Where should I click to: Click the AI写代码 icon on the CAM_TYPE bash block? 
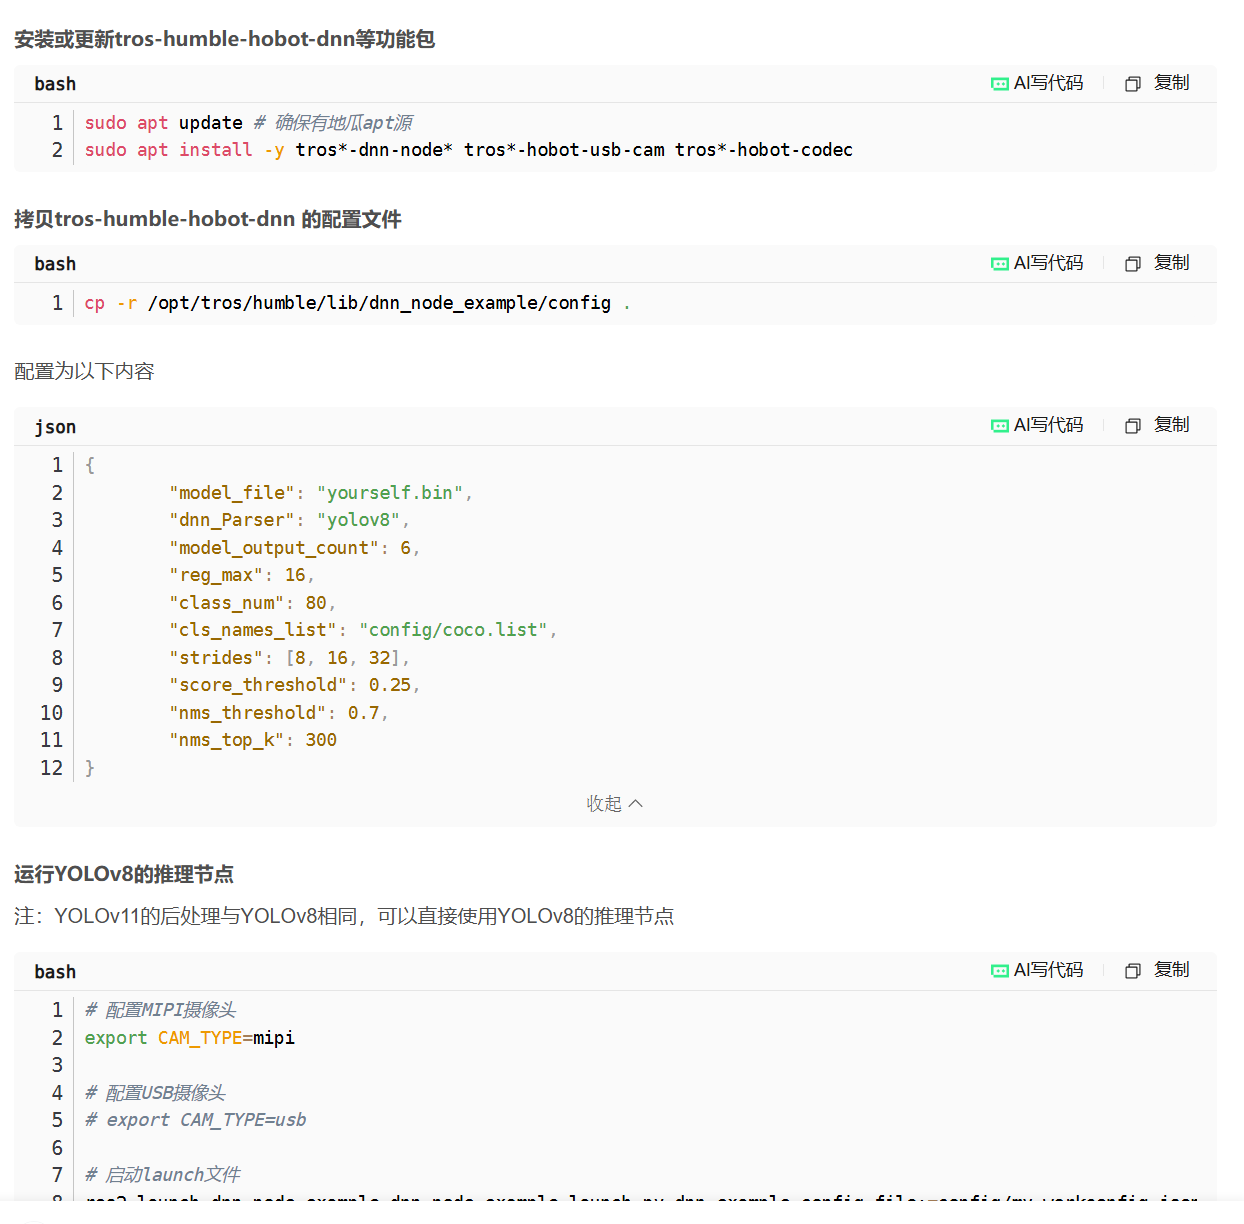1037,970
